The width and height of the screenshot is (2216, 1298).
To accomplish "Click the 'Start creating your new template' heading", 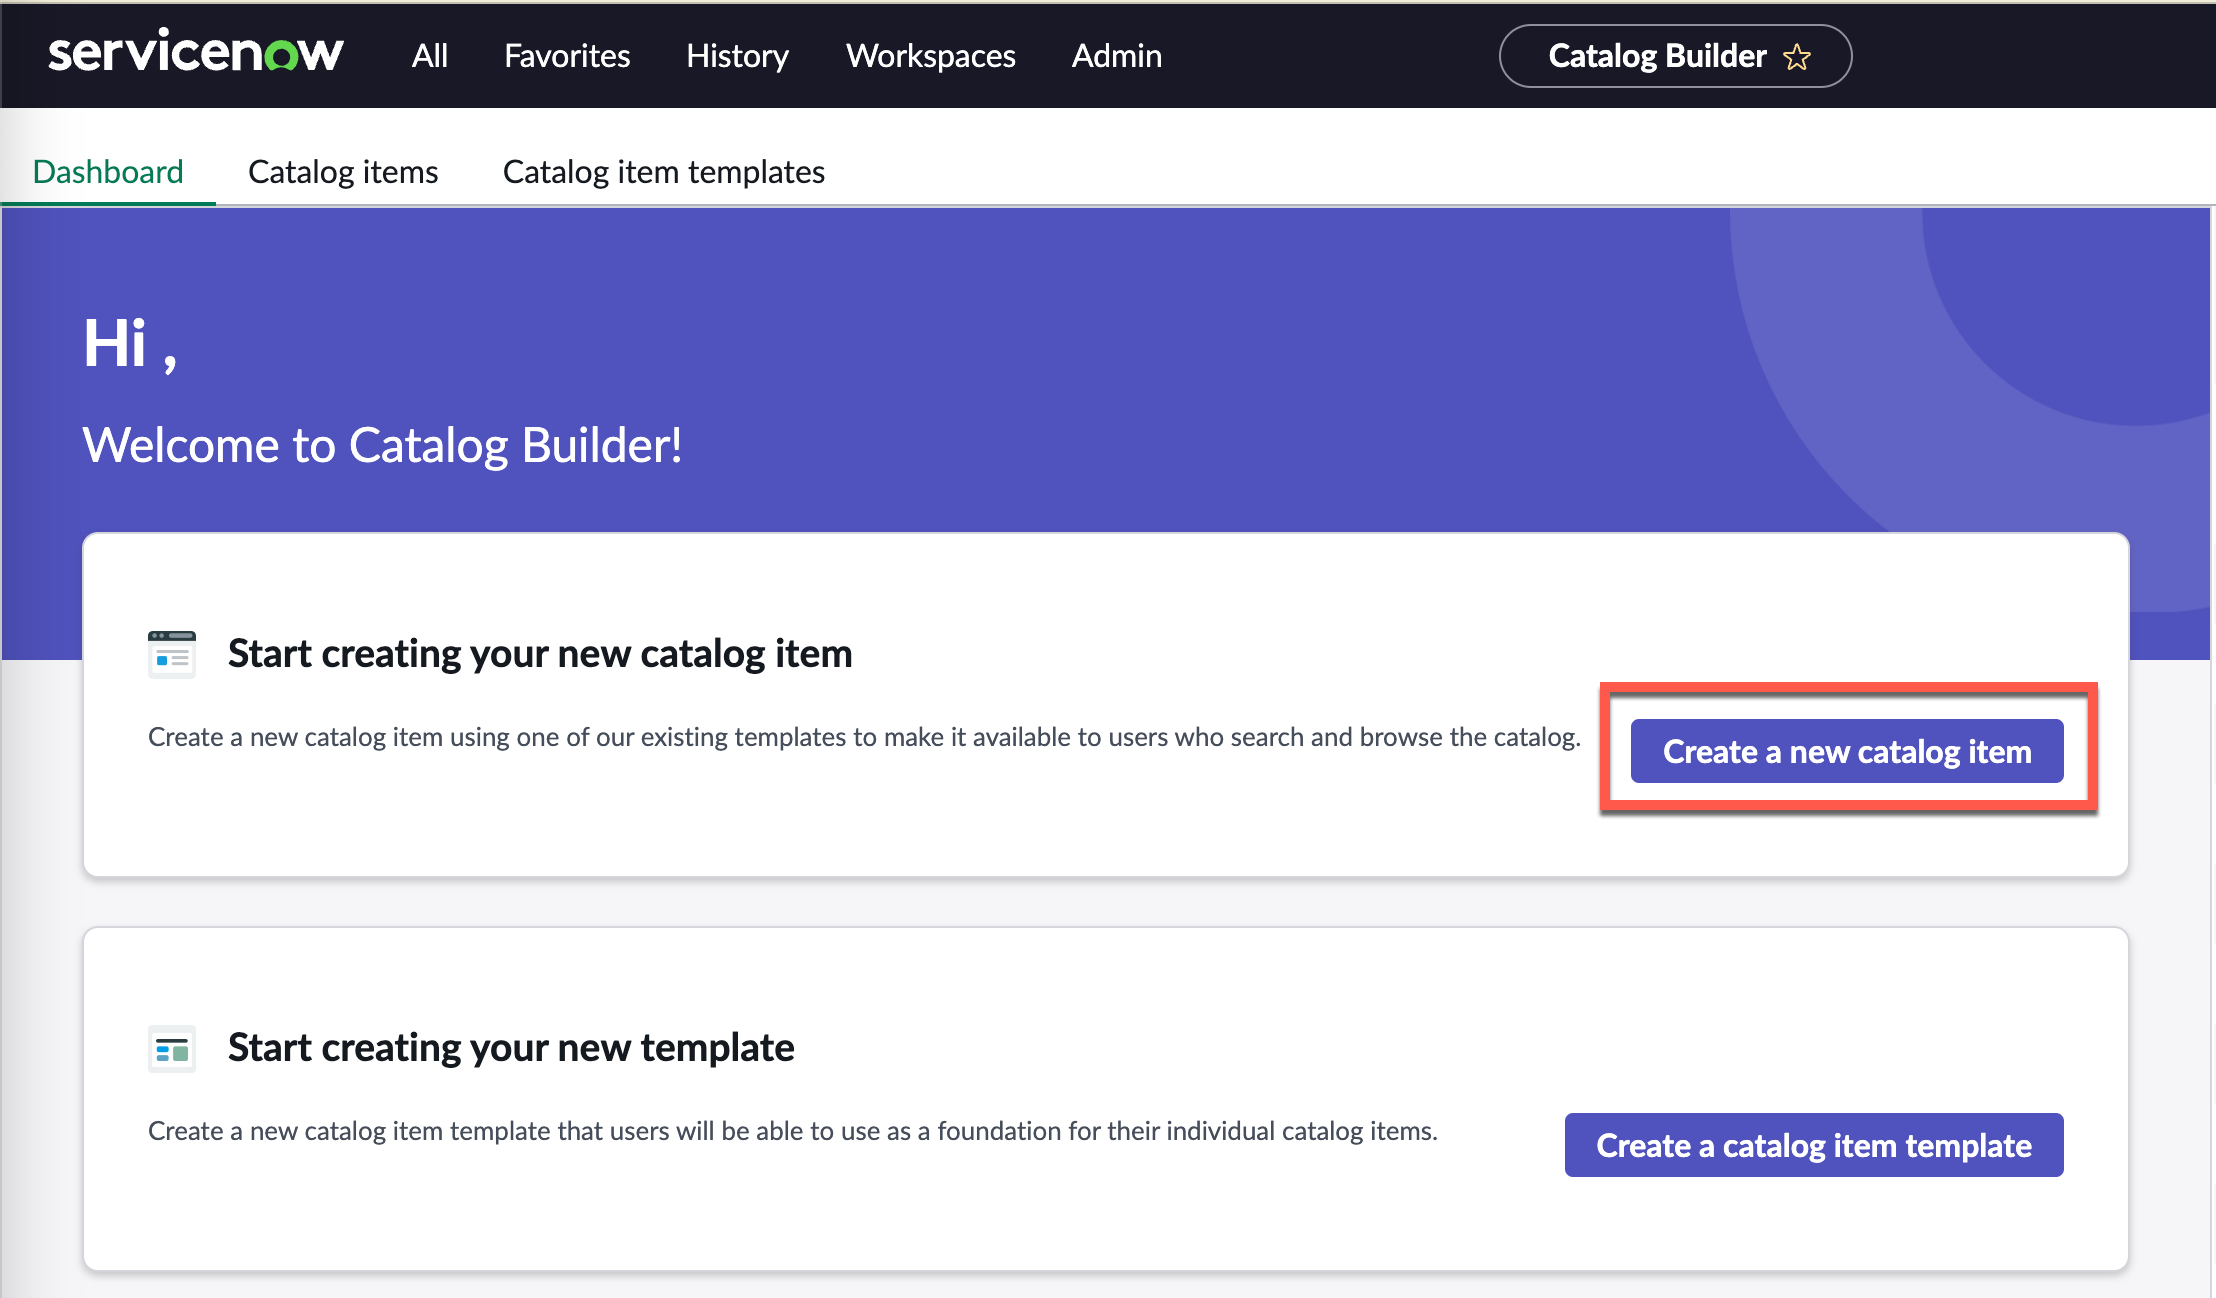I will (x=511, y=1047).
